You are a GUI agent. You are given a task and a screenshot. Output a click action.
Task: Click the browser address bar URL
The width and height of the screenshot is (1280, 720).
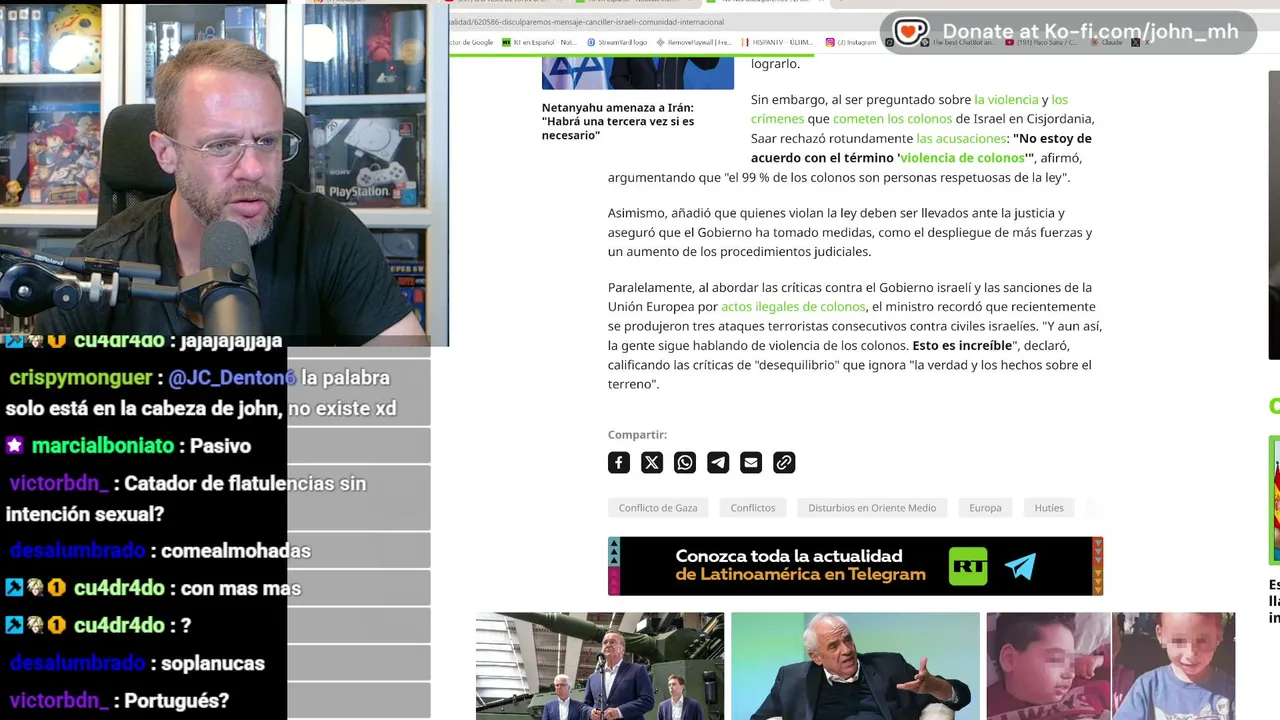pyautogui.click(x=587, y=22)
